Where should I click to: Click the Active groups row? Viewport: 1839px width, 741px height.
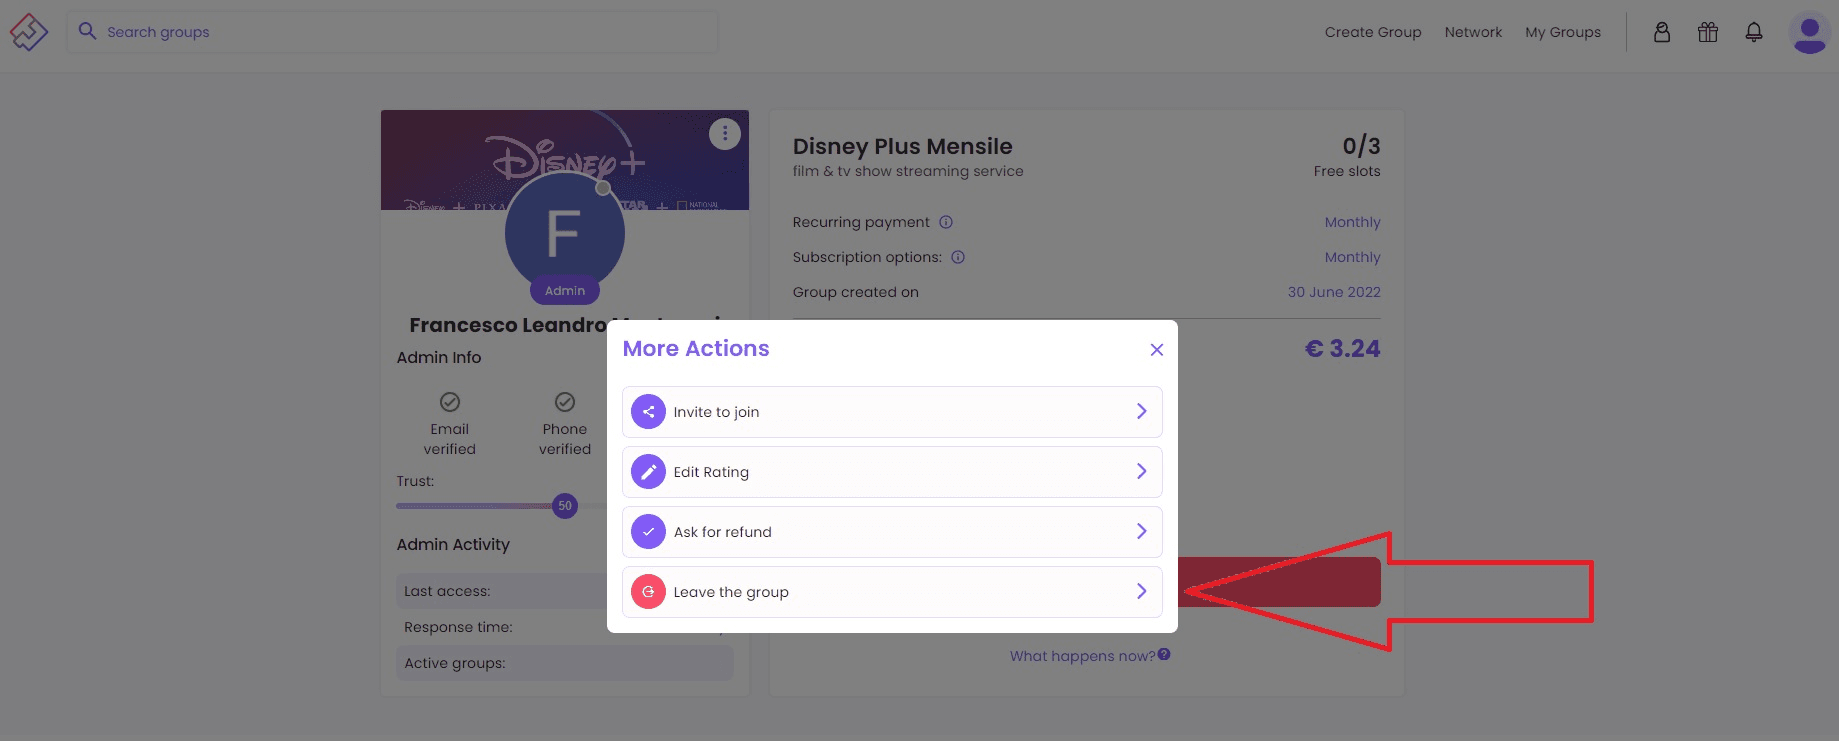click(565, 663)
